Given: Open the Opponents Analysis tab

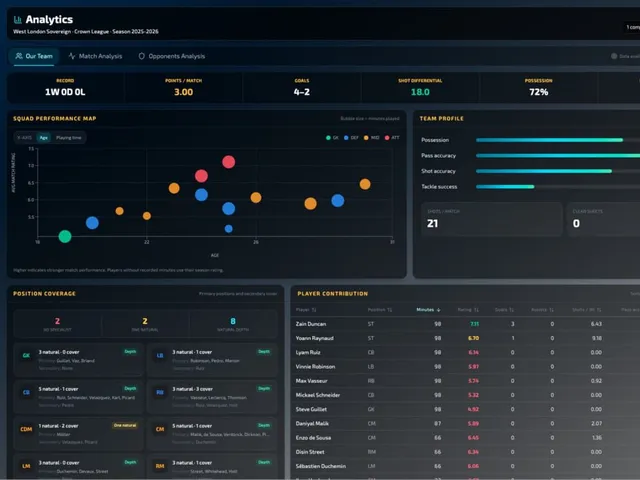Looking at the screenshot, I should 172,56.
